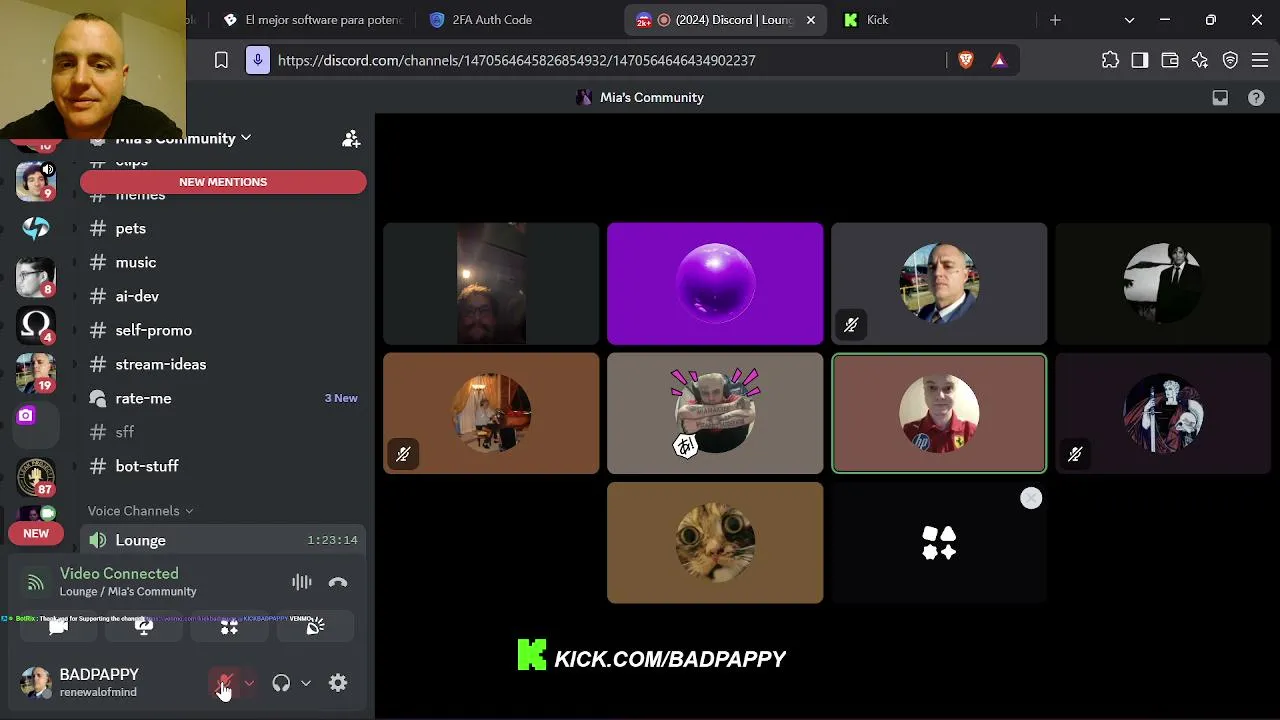The width and height of the screenshot is (1280, 720).
Task: Open Discord user settings gear
Action: tap(338, 683)
